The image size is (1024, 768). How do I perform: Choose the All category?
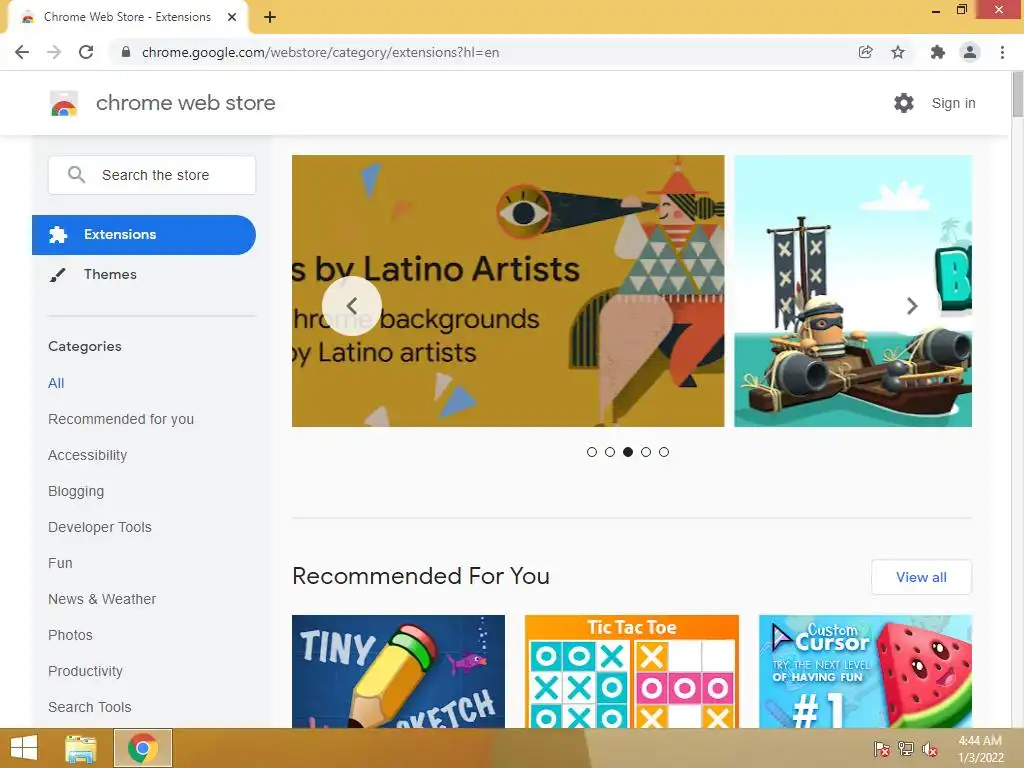(x=56, y=383)
